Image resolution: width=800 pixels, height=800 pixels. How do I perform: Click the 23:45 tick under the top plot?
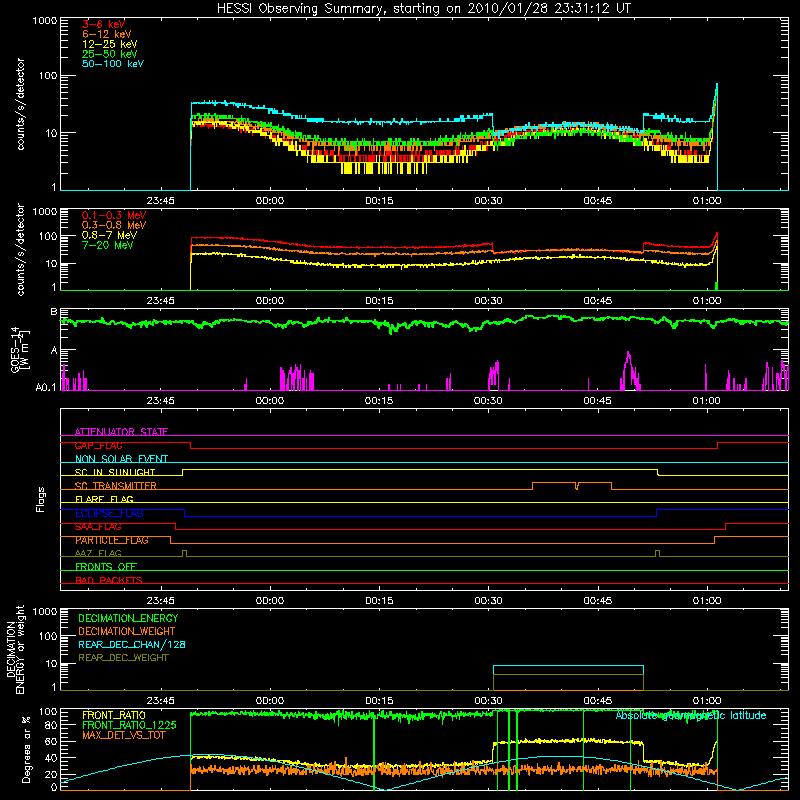pos(160,201)
